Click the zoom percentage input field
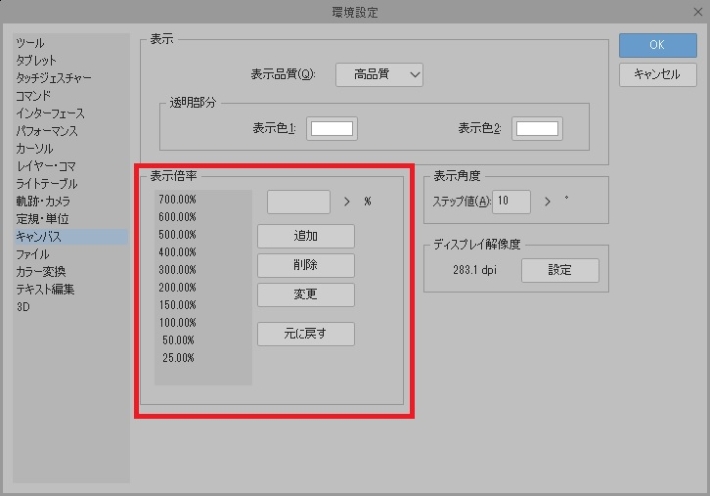This screenshot has height=496, width=710. tap(299, 202)
